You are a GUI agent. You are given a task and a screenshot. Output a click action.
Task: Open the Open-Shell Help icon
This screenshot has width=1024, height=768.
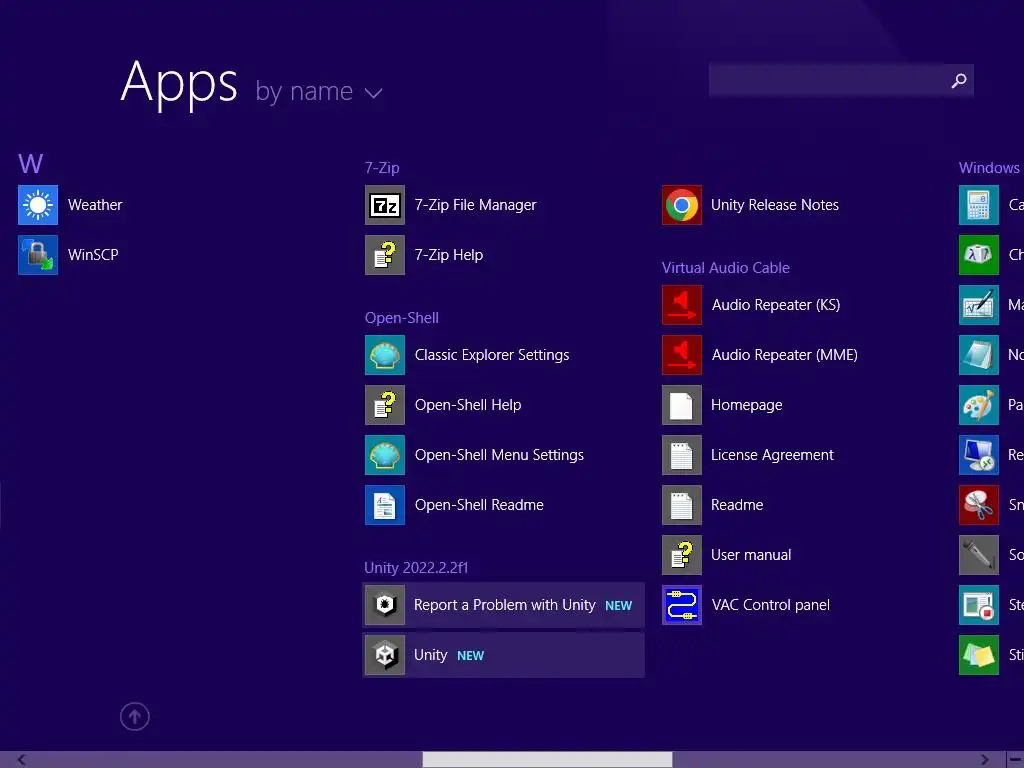(x=385, y=405)
